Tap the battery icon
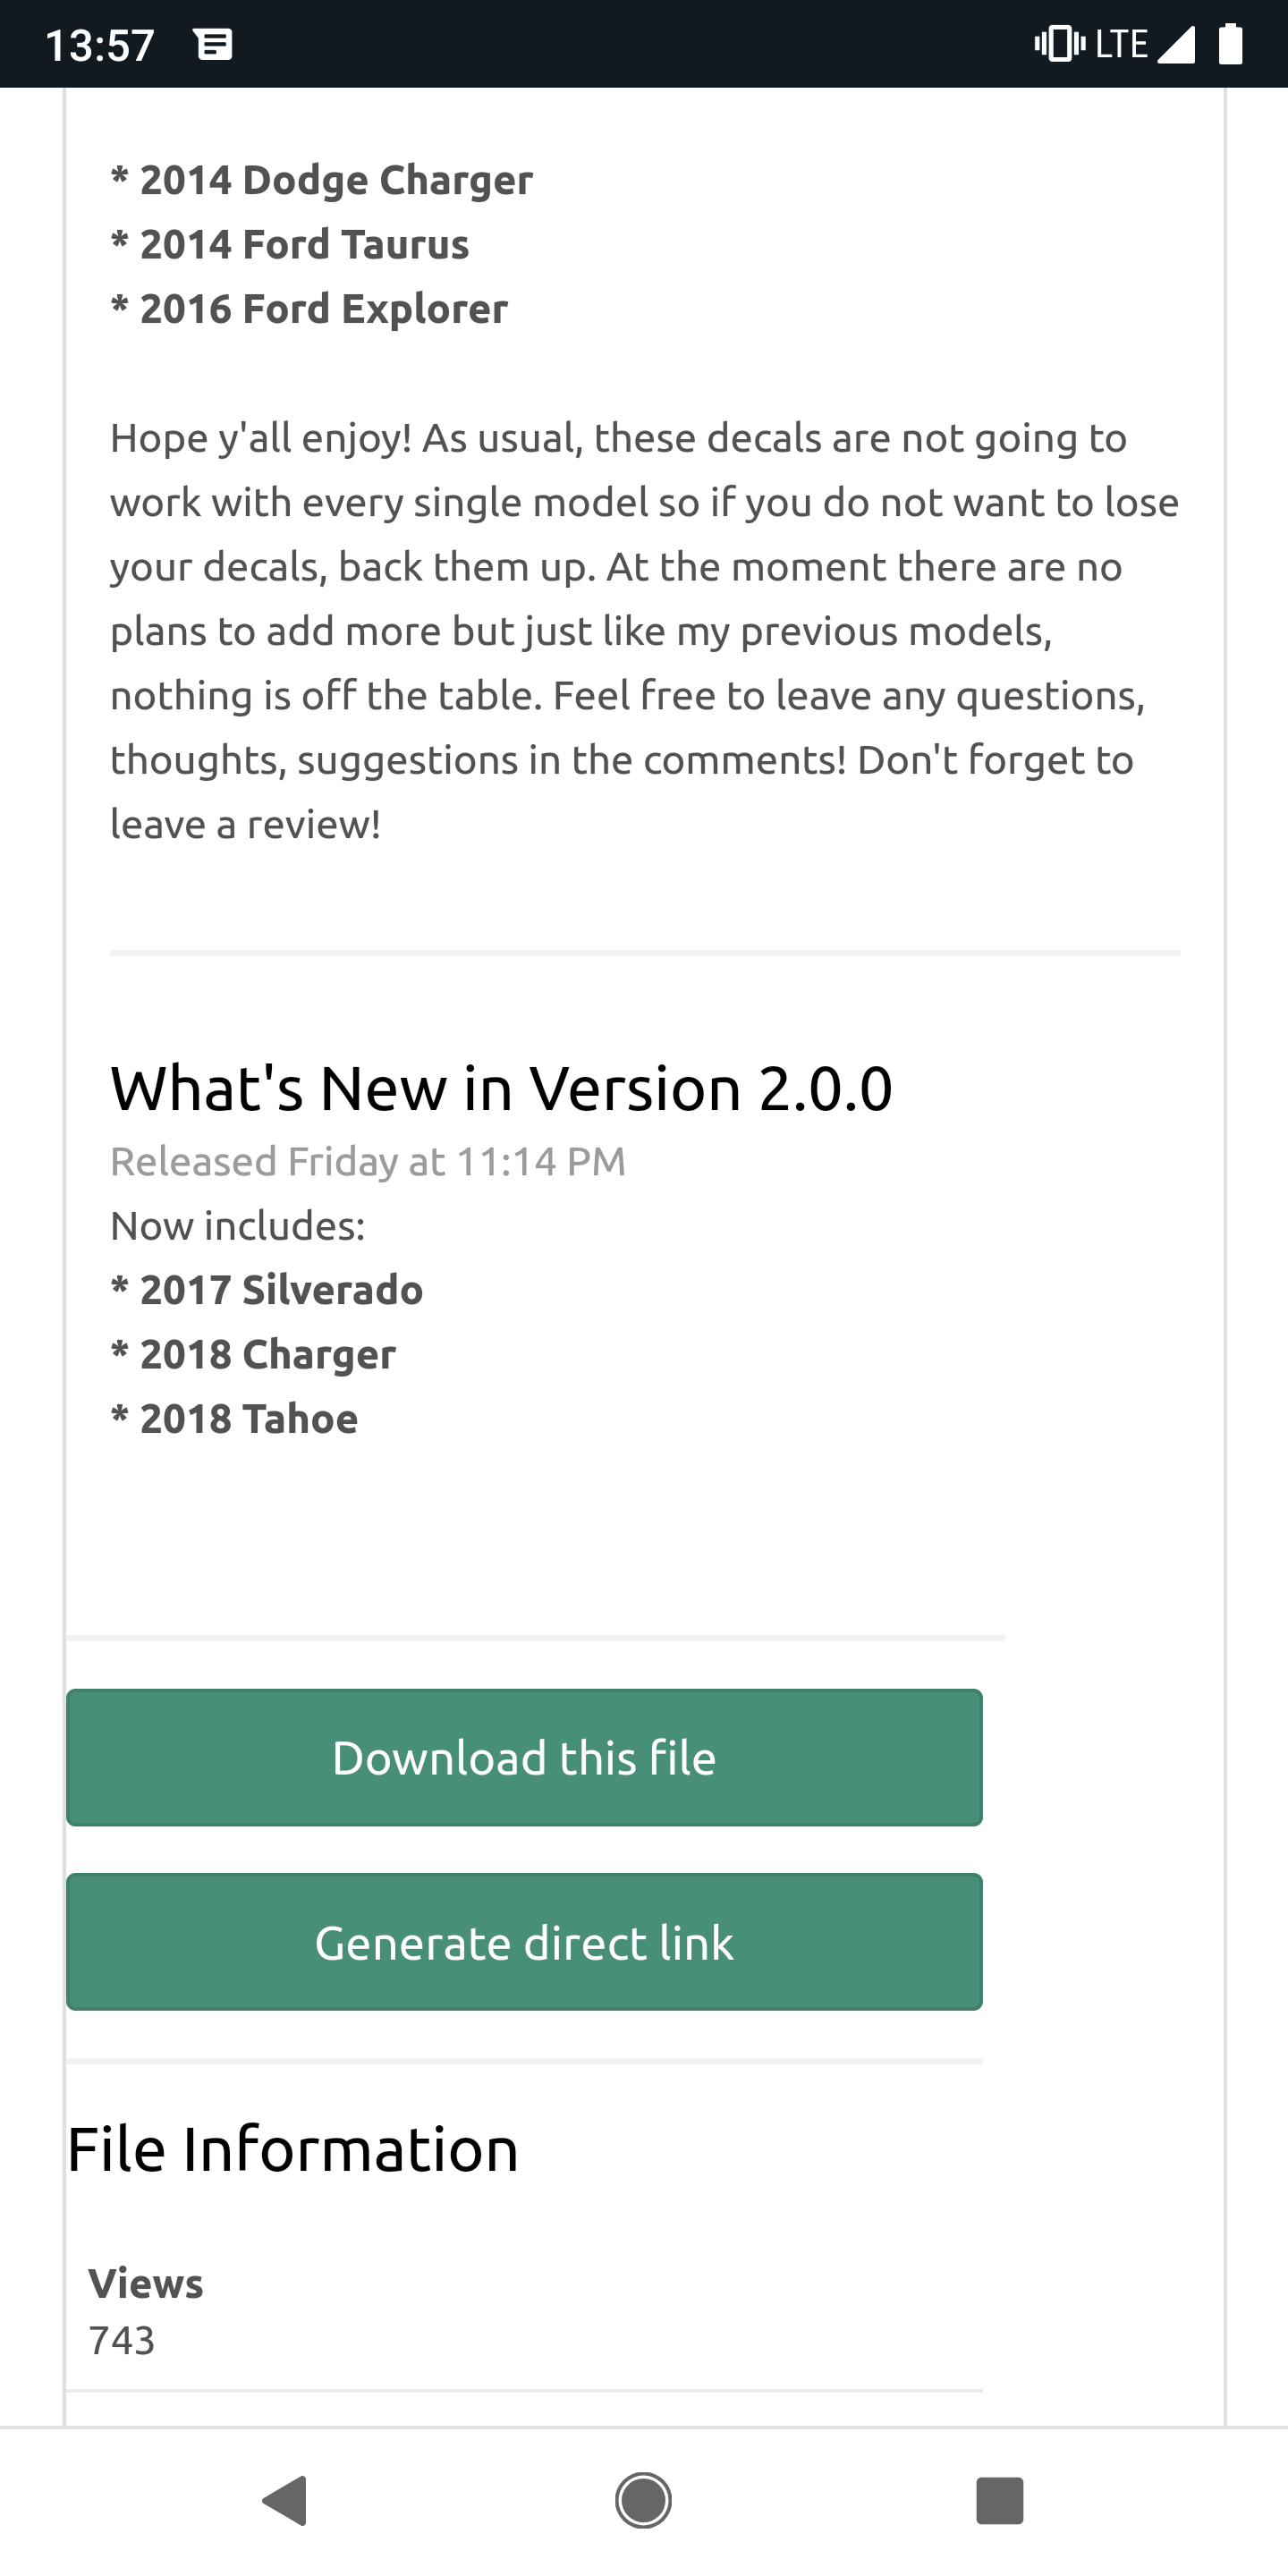The height and width of the screenshot is (2576, 1288). [x=1231, y=44]
